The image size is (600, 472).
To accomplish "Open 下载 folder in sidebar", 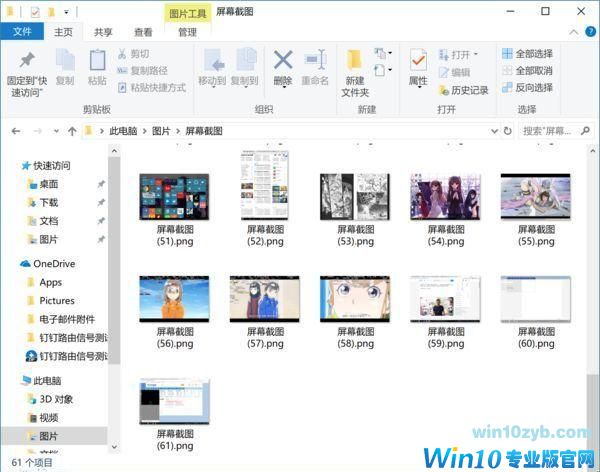I will (48, 202).
